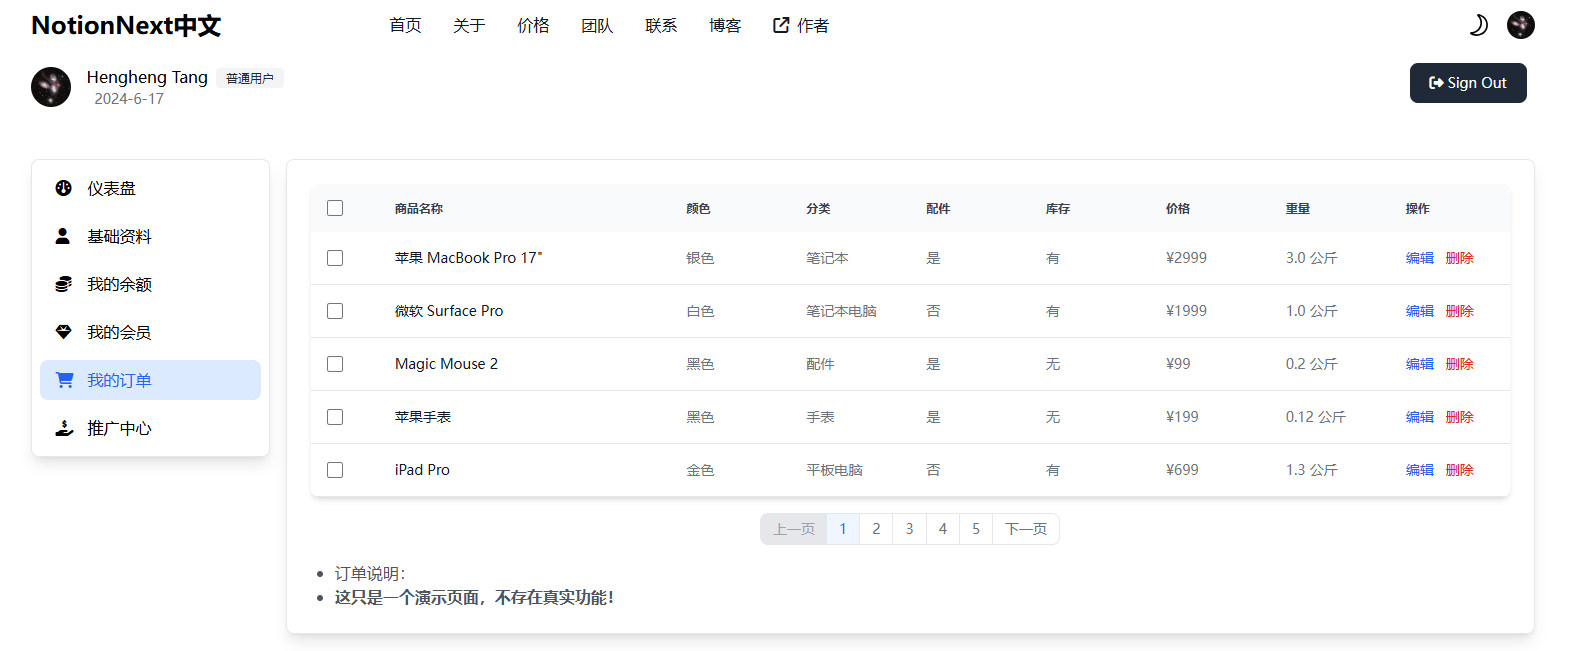Click the hand icon beside 推广中心
Viewport: 1578px width, 651px height.
click(x=65, y=428)
